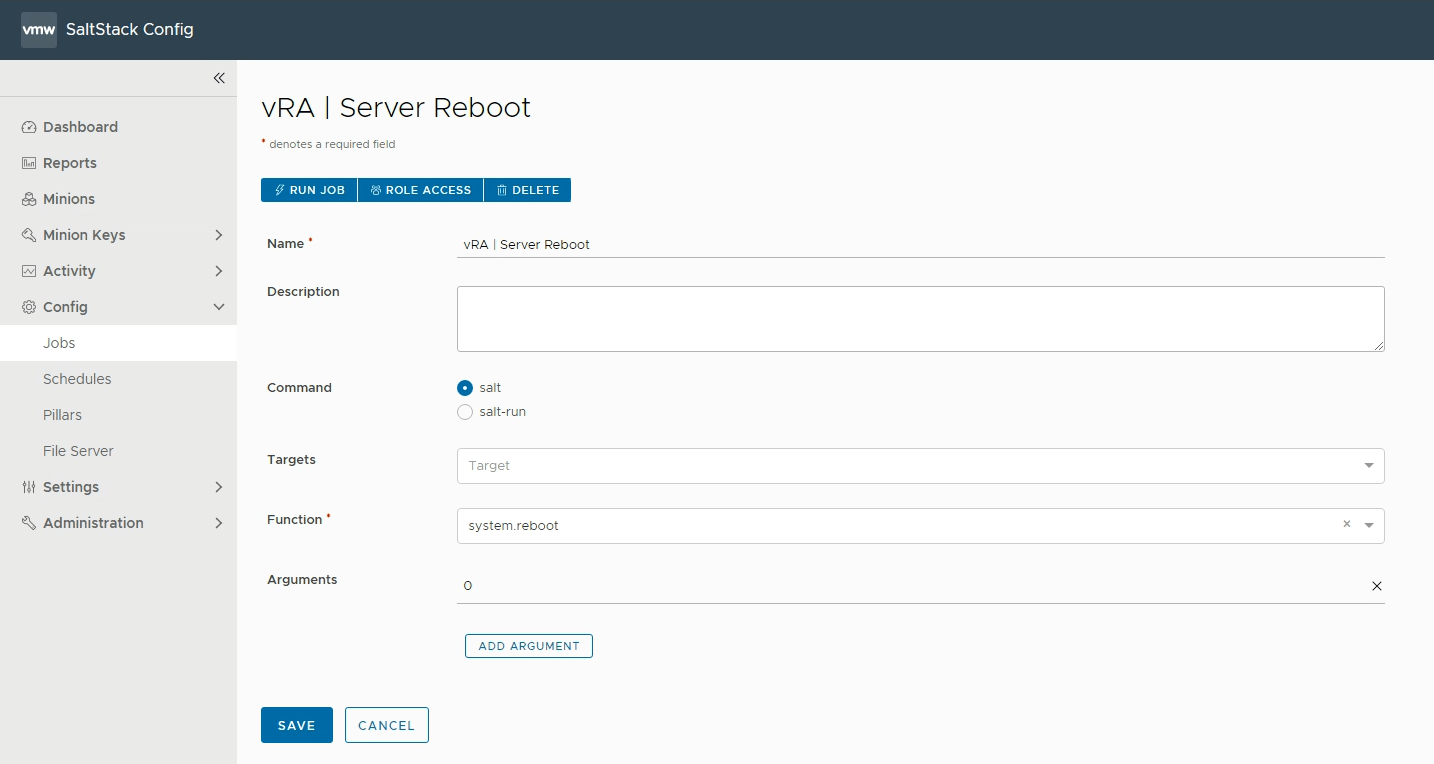Viewport: 1434px width, 764px height.
Task: Expand the Minion Keys section
Action: click(219, 234)
